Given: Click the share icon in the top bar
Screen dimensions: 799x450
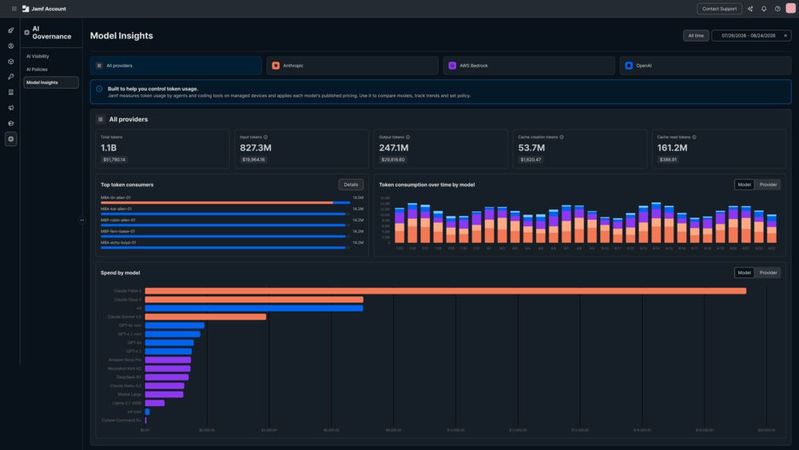Looking at the screenshot, I should [750, 9].
